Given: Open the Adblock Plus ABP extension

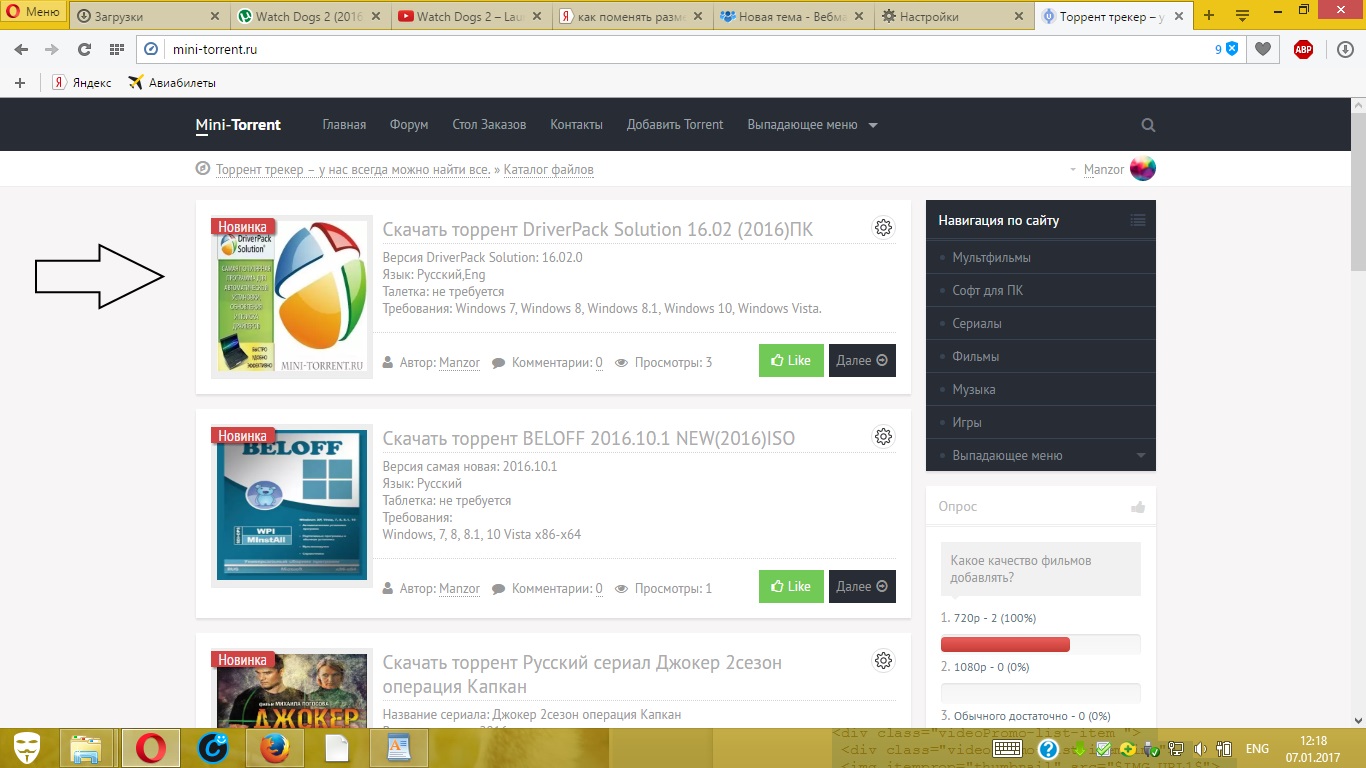Looking at the screenshot, I should click(1303, 49).
